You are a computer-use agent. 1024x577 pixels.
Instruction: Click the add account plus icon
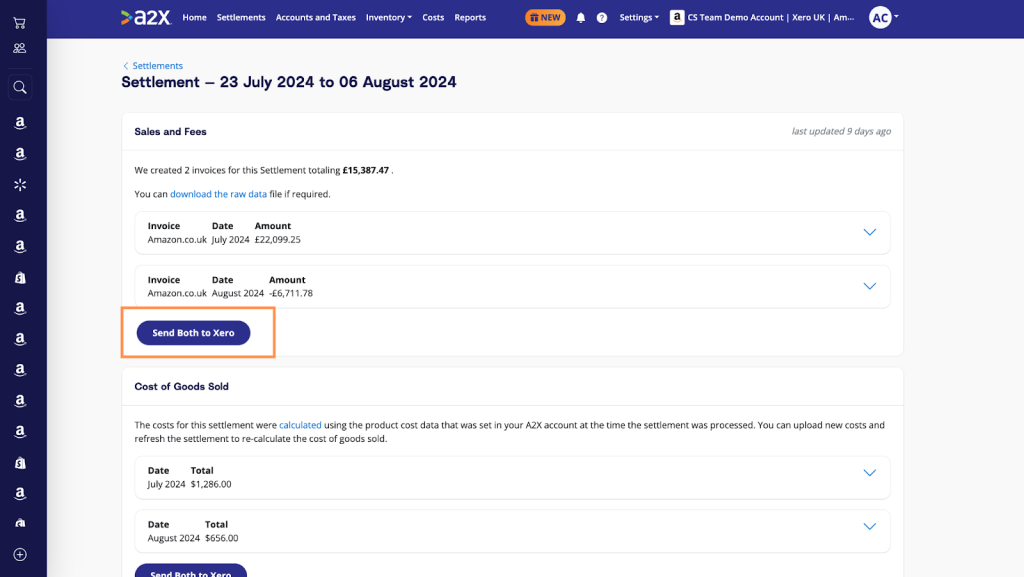(x=19, y=554)
